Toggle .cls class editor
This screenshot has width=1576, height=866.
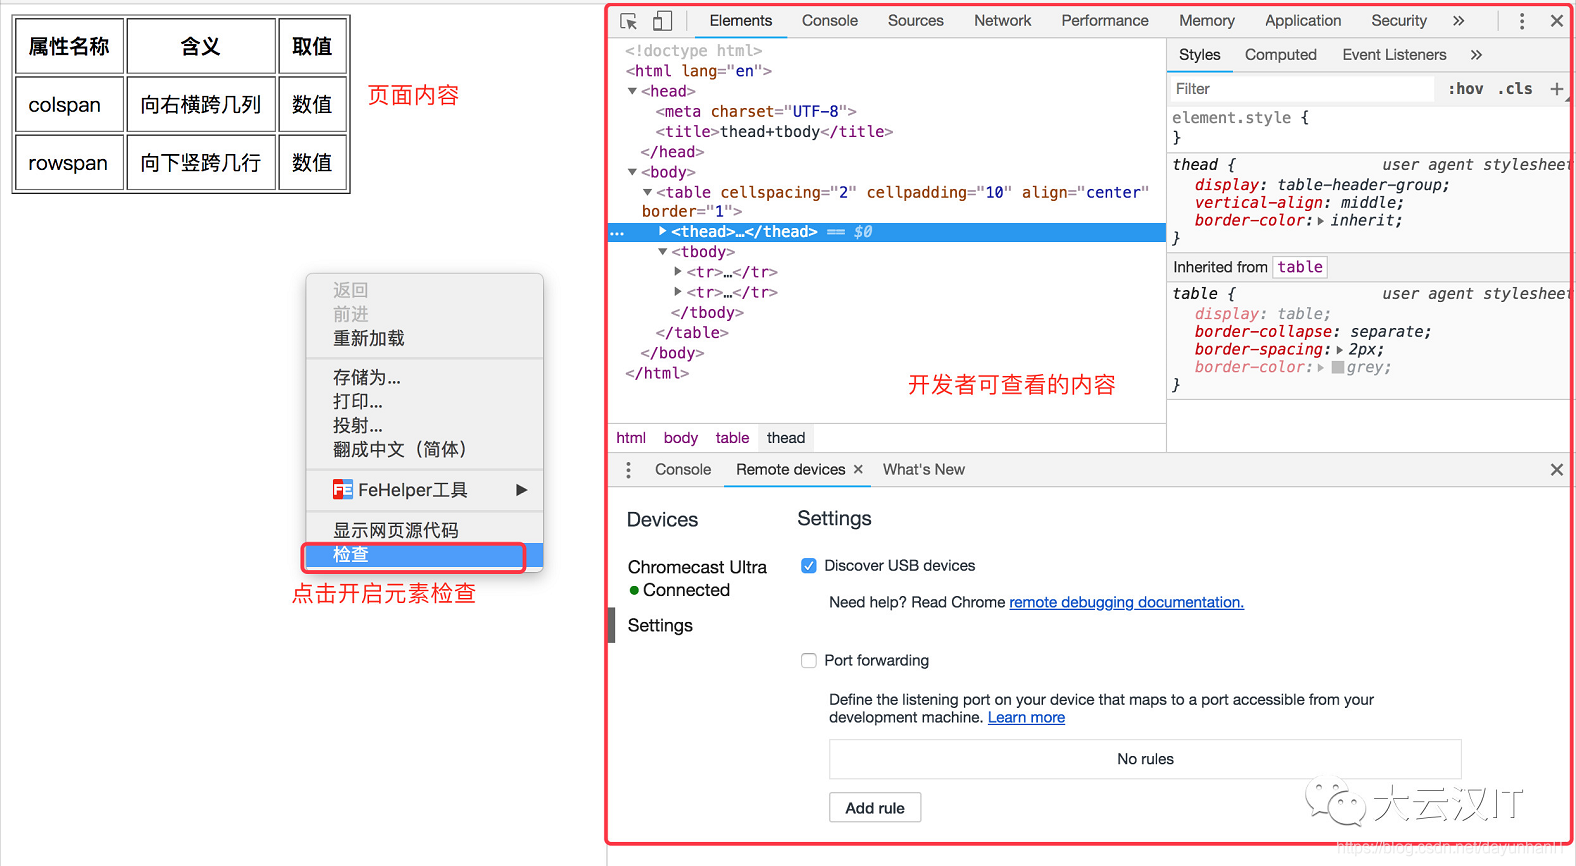(x=1515, y=89)
